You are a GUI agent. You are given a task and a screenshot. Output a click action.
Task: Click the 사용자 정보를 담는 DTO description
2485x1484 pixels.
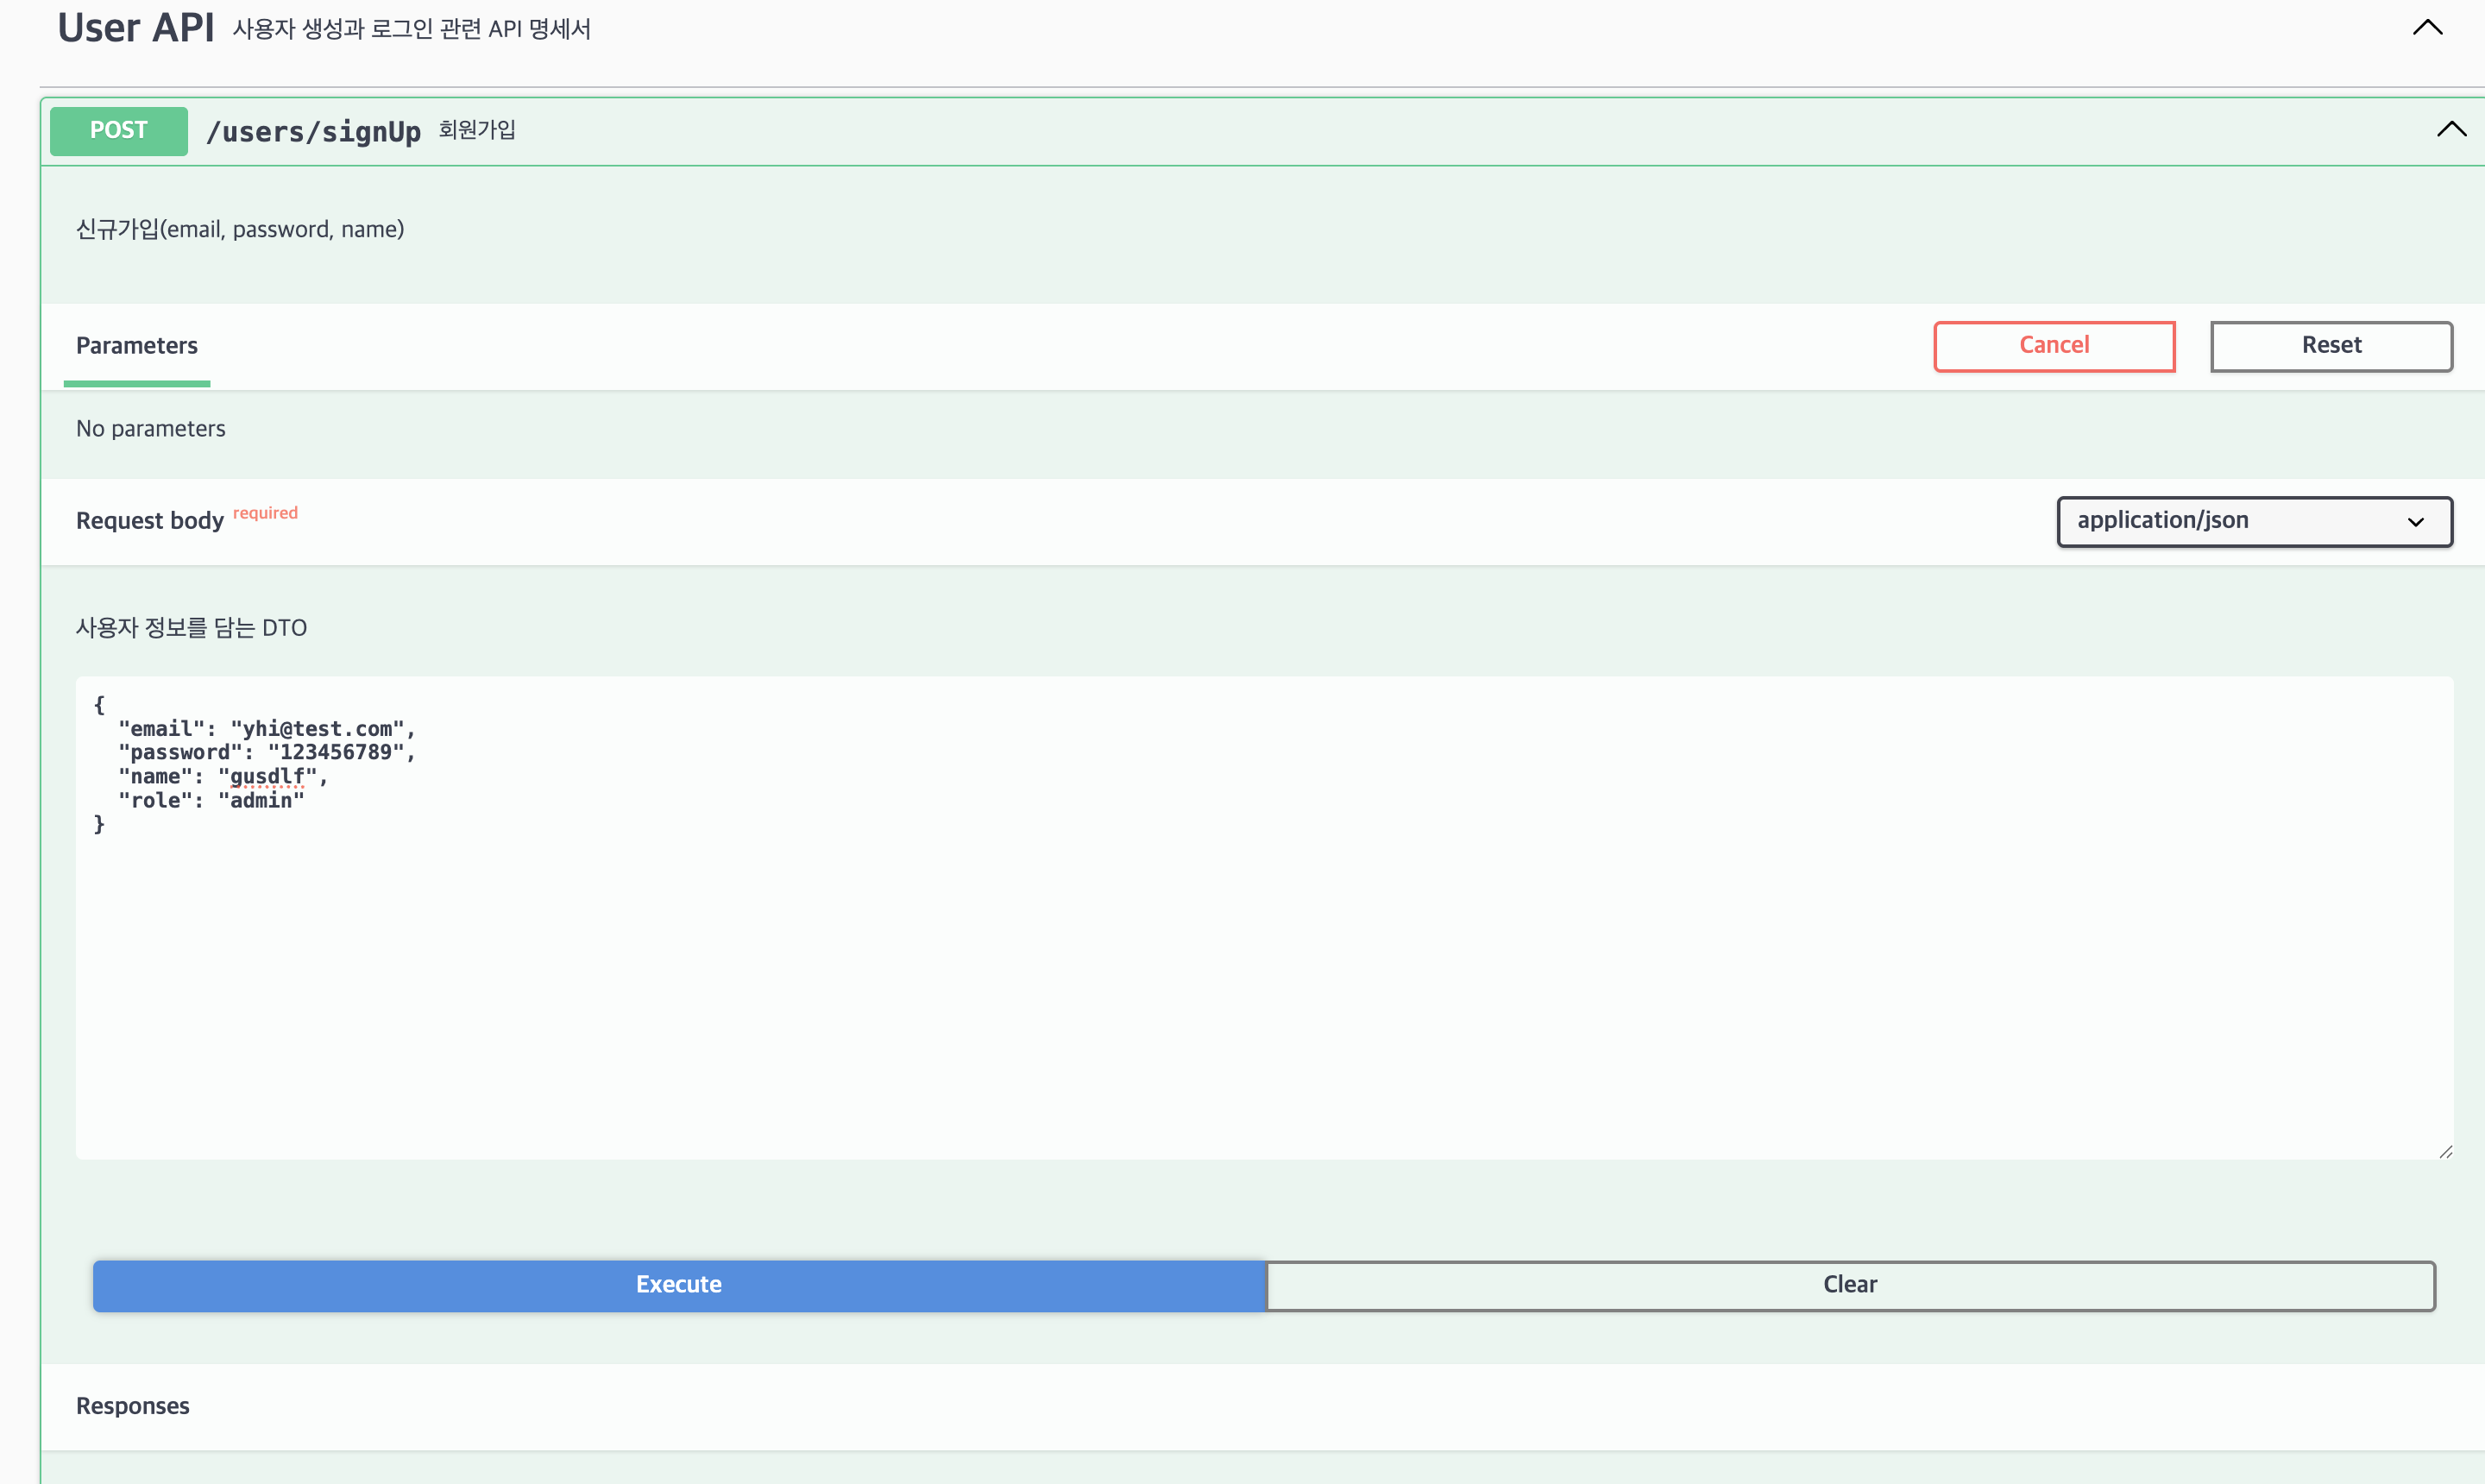192,628
